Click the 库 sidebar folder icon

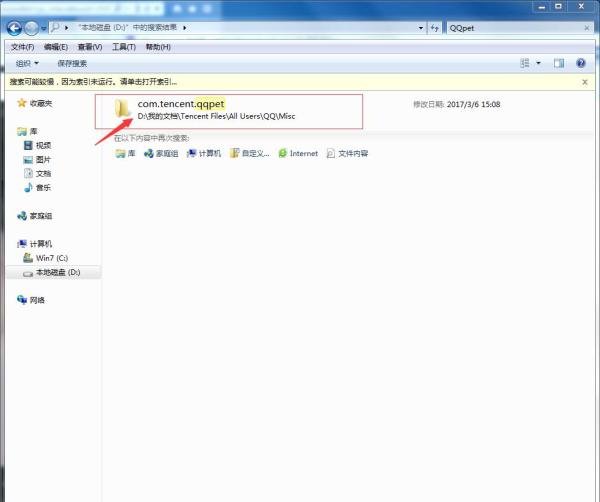click(22, 132)
